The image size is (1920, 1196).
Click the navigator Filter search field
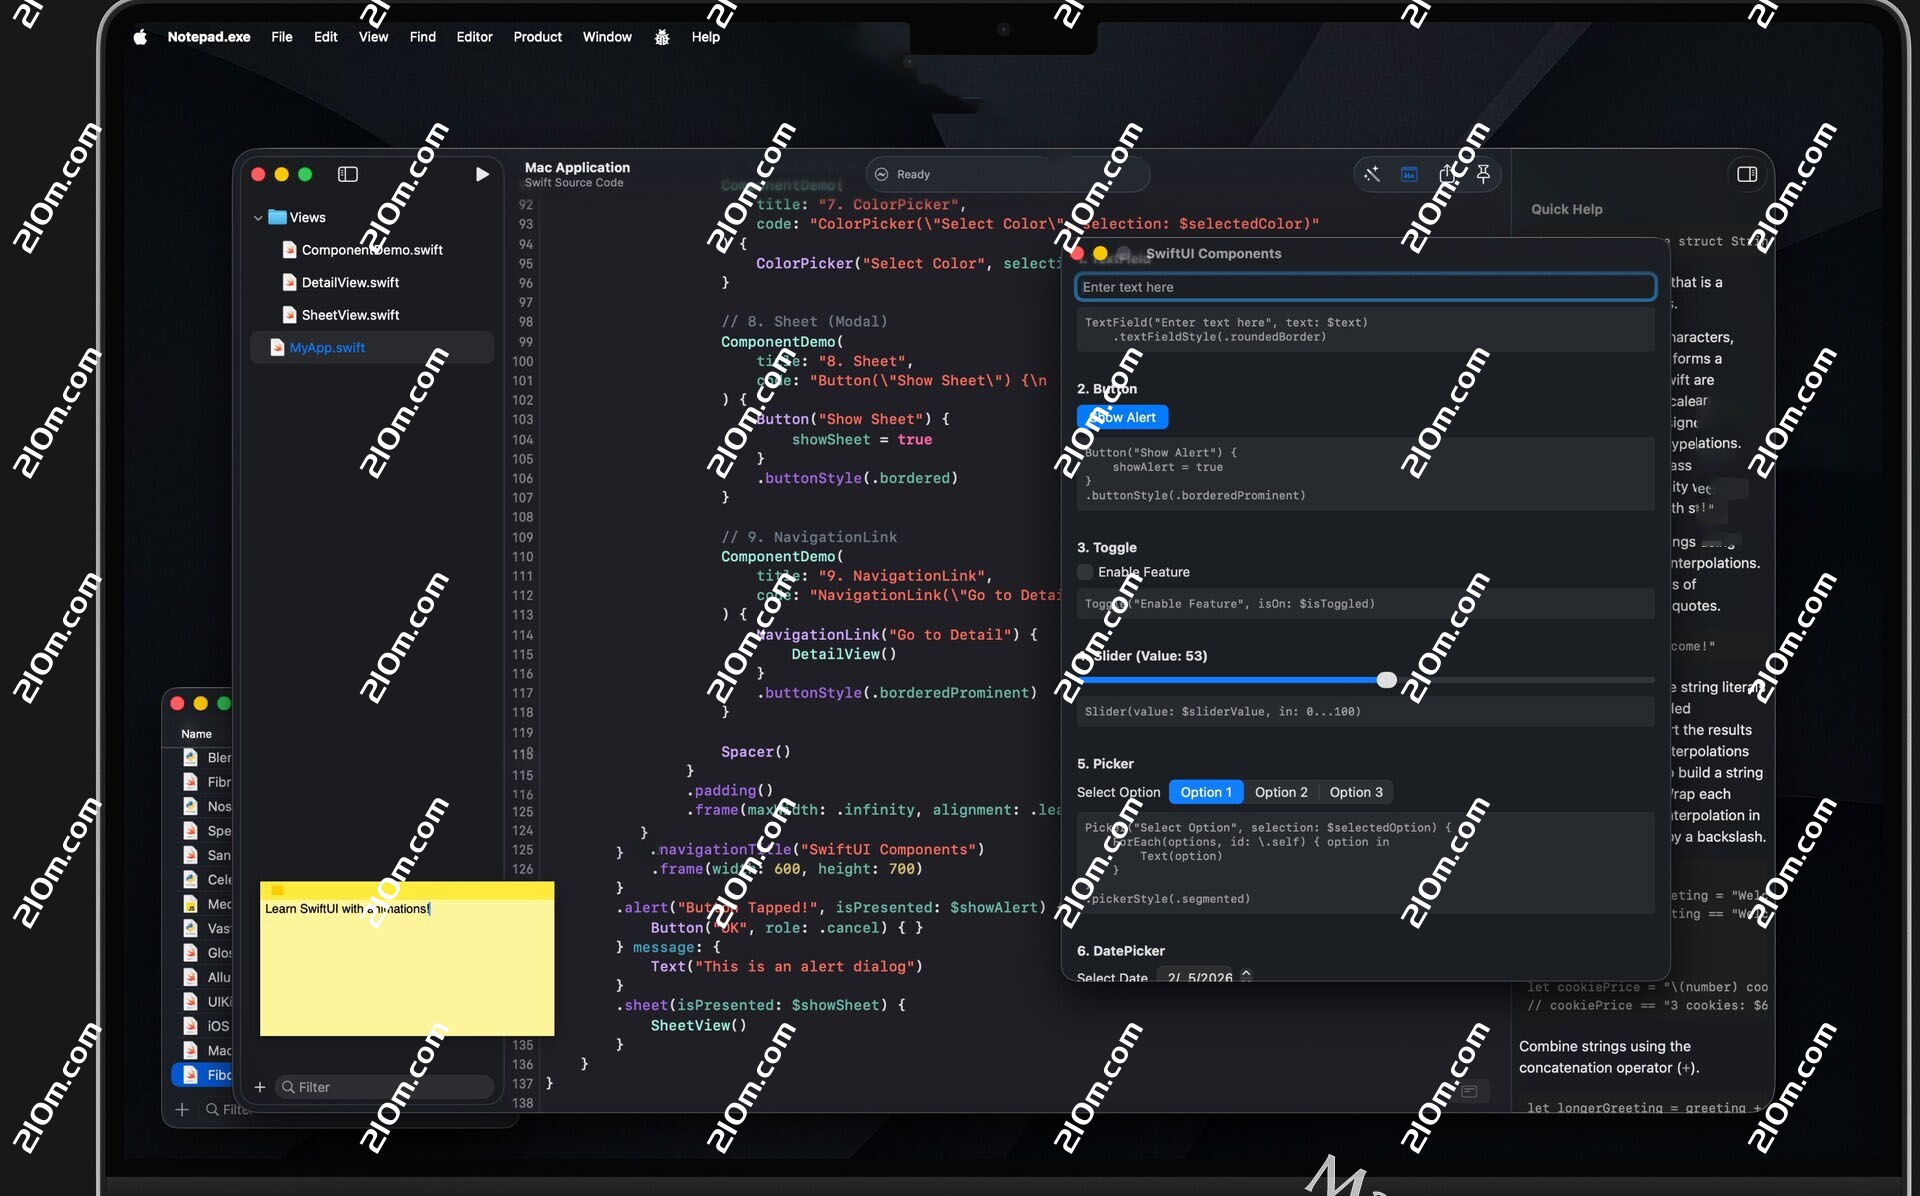click(x=384, y=1087)
